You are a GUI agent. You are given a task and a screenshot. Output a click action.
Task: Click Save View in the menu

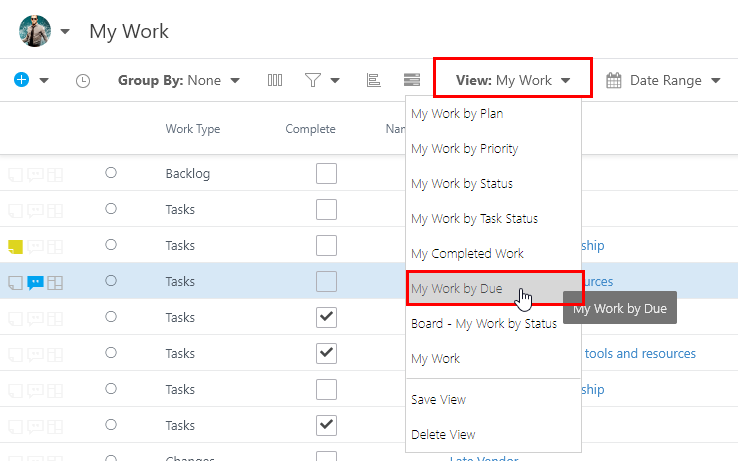[x=493, y=399]
